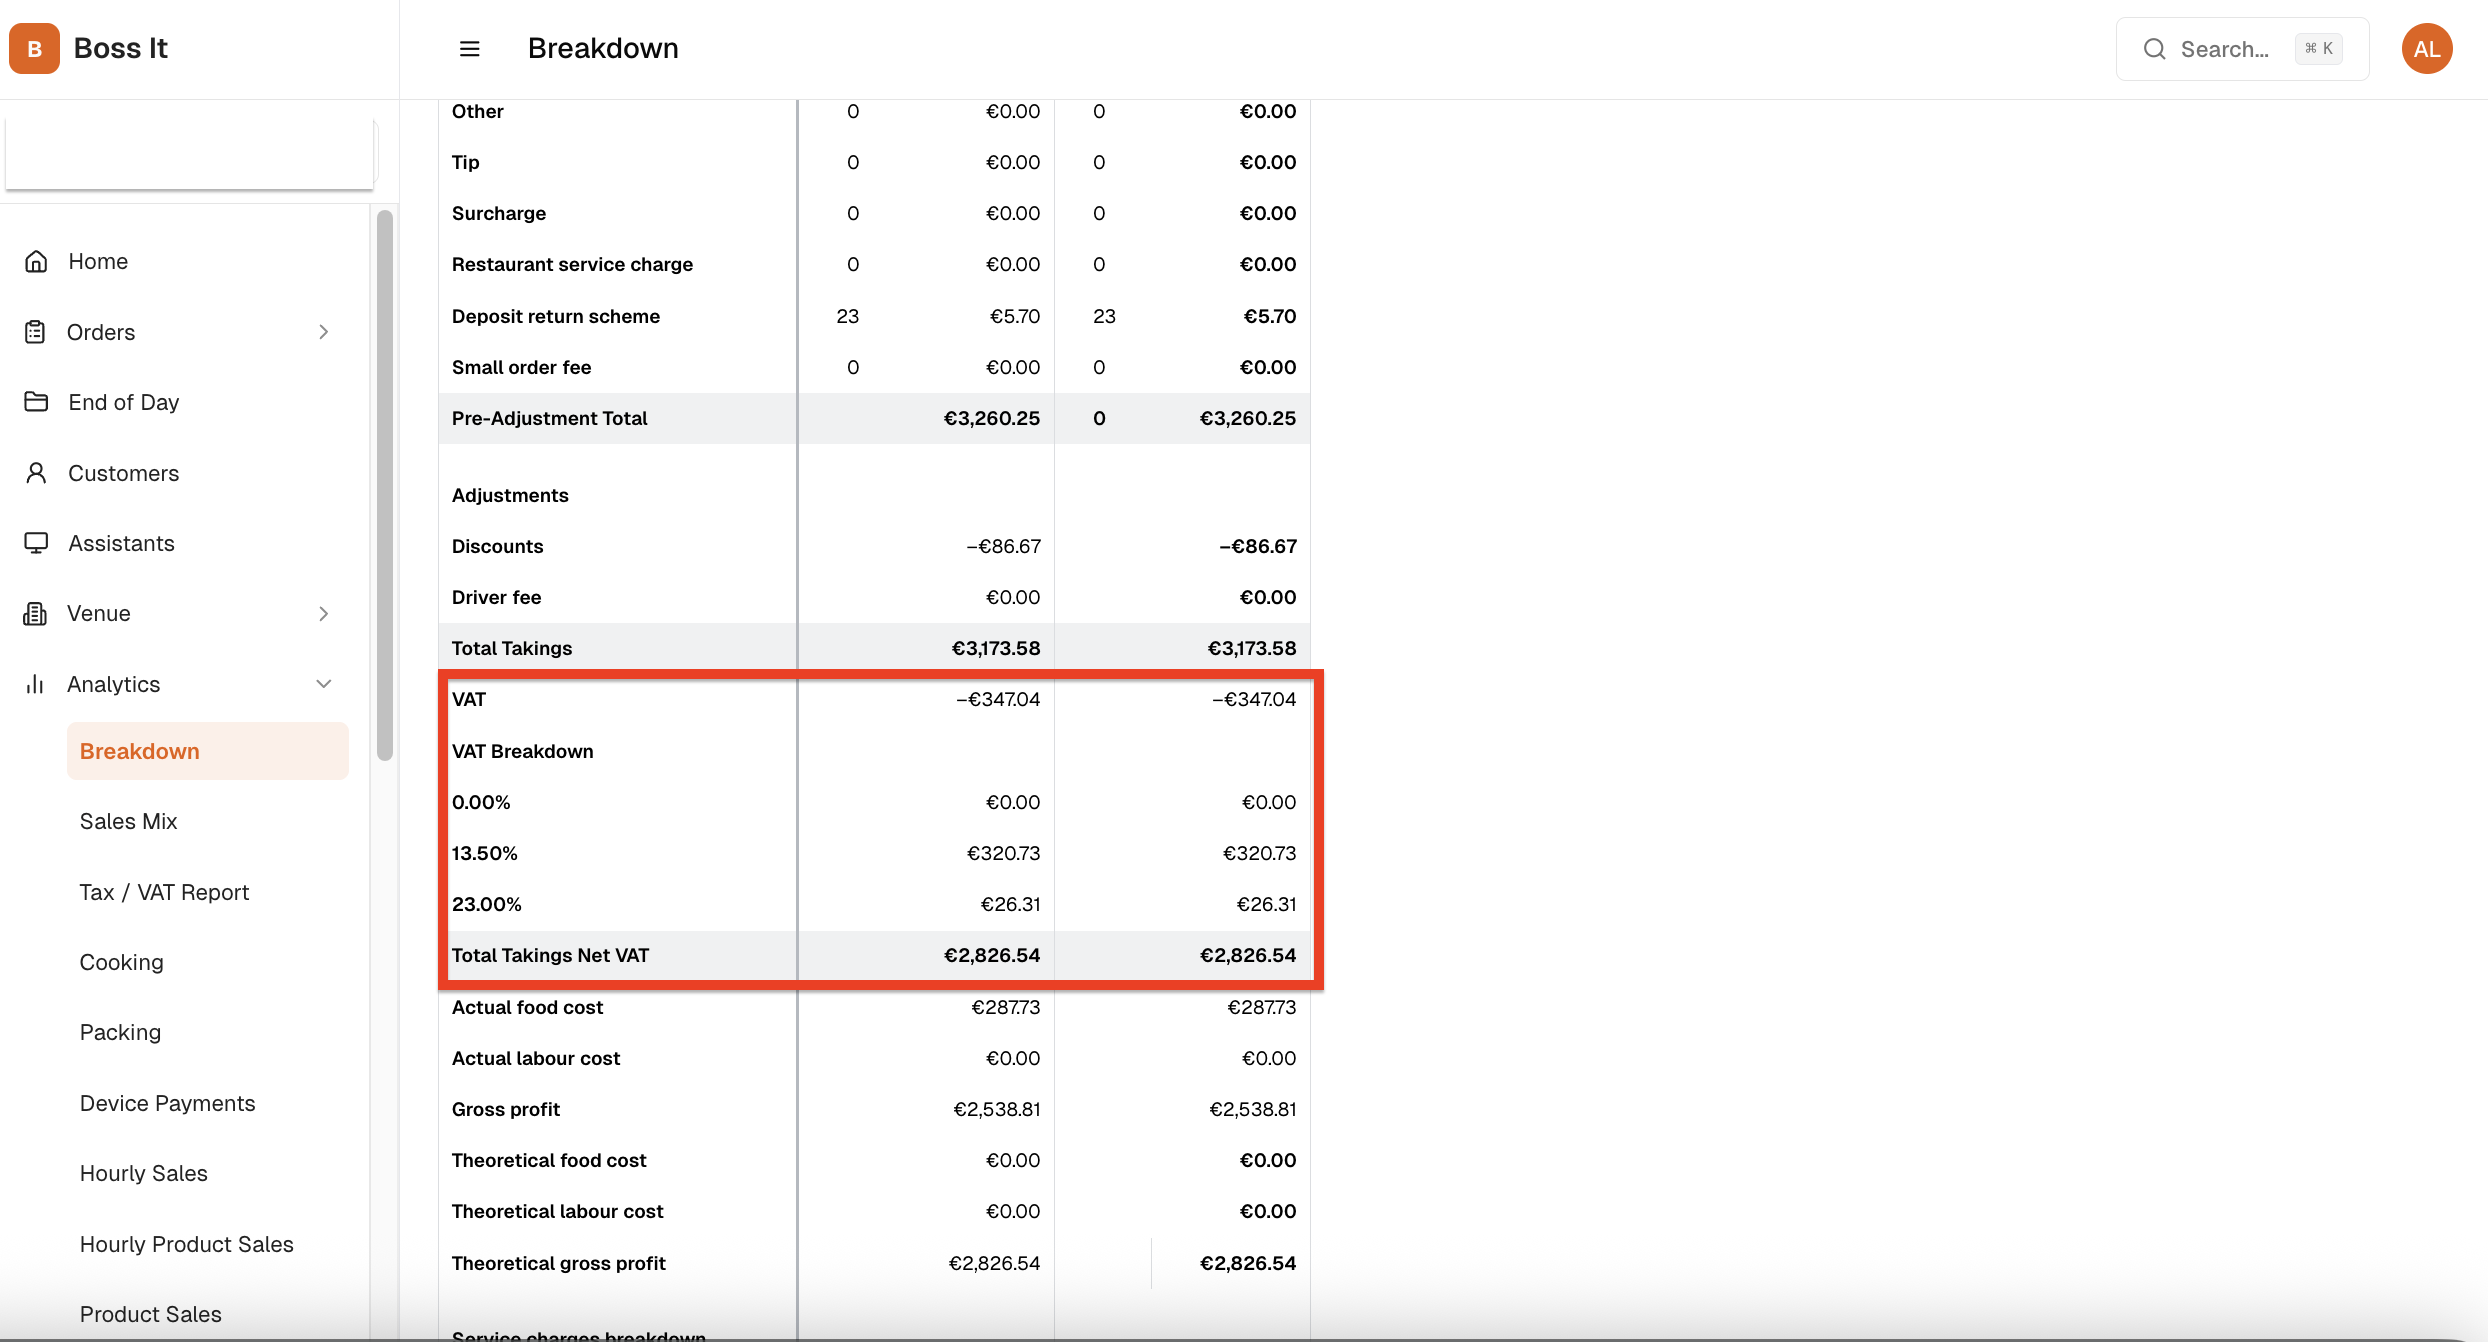Image resolution: width=2488 pixels, height=1342 pixels.
Task: Toggle the hamburger menu icon
Action: (469, 49)
